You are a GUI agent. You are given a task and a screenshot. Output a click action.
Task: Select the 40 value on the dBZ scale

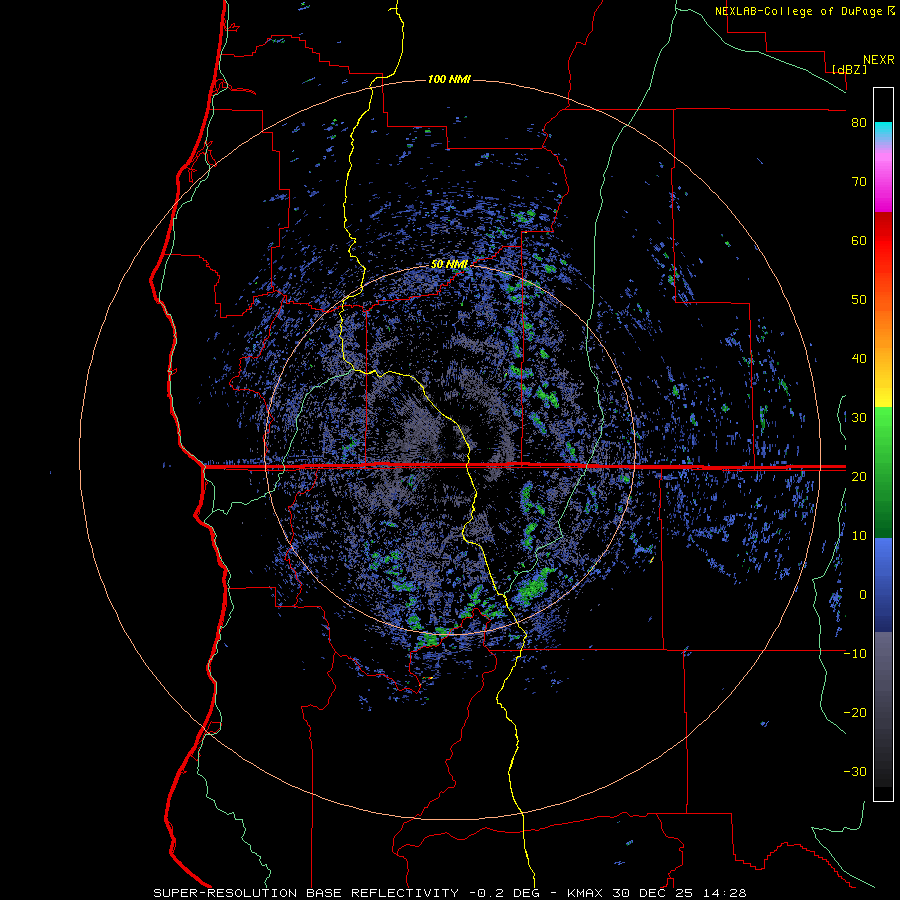pos(859,359)
